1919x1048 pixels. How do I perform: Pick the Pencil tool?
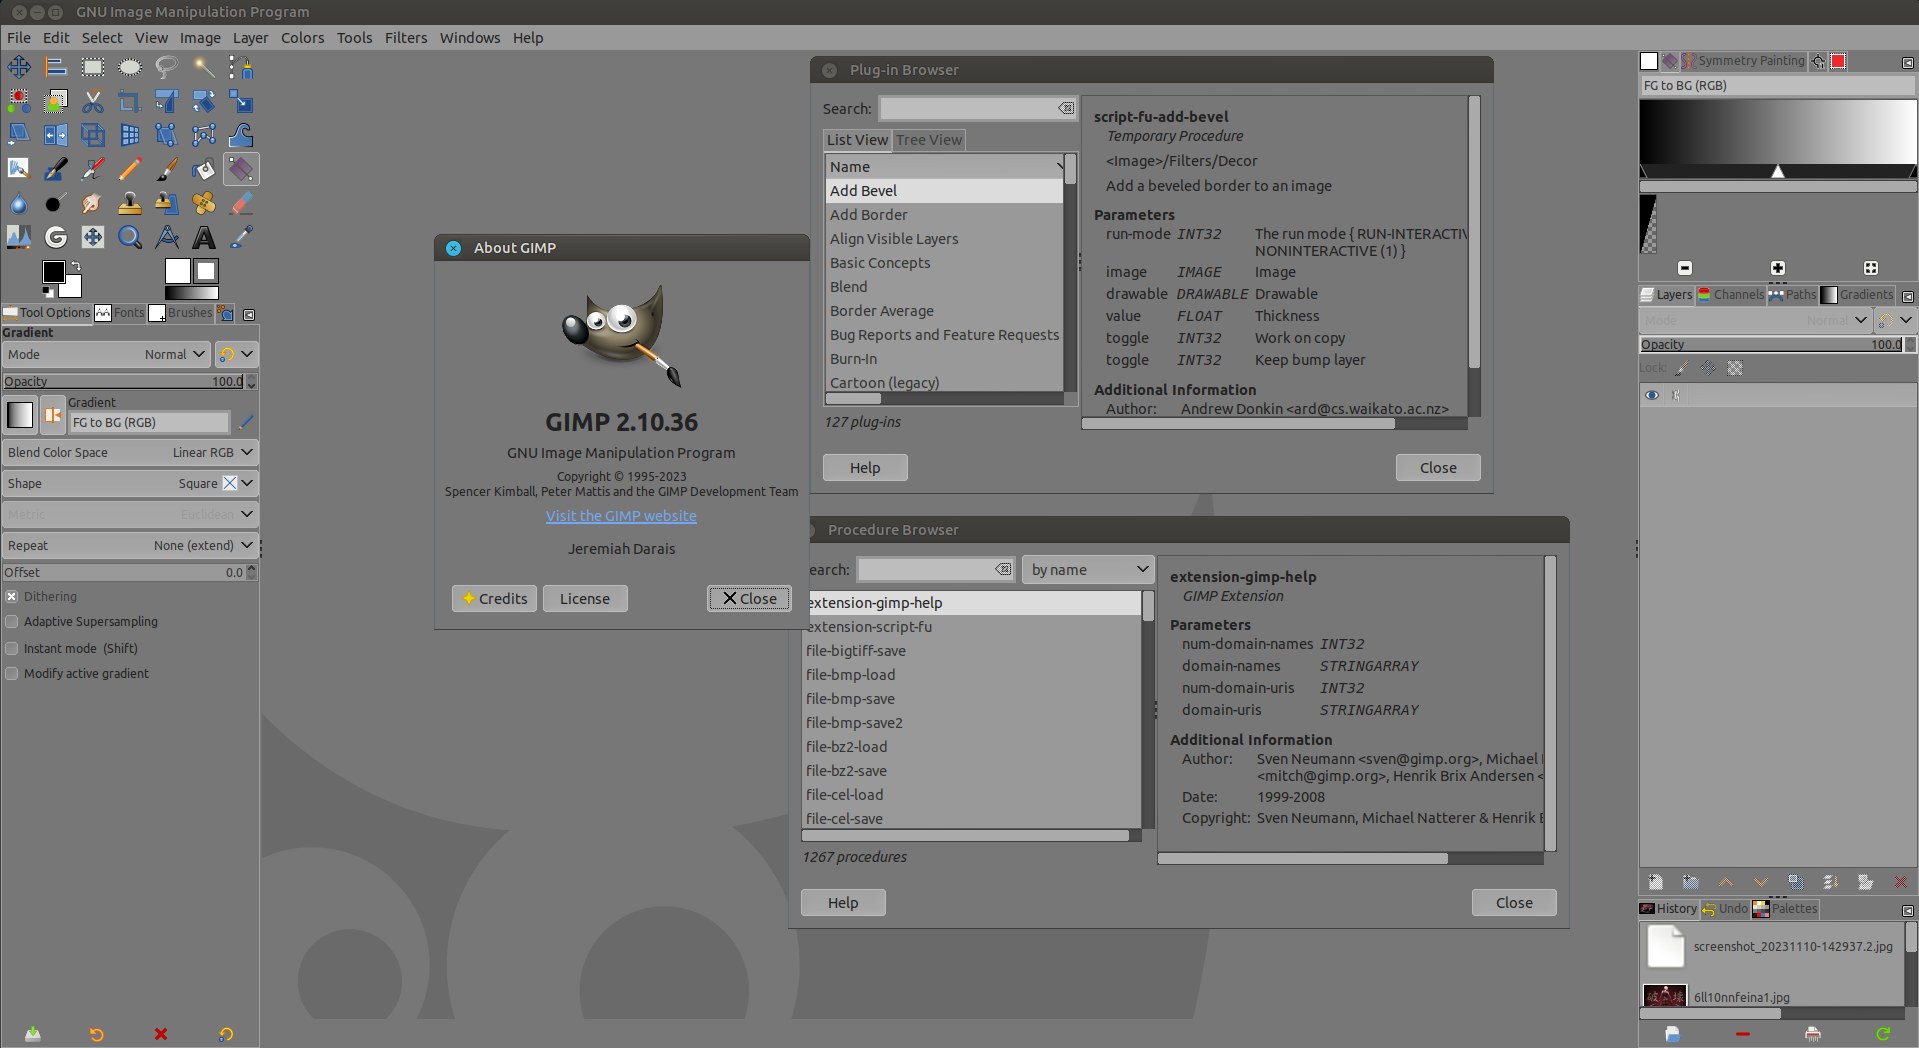coord(130,169)
